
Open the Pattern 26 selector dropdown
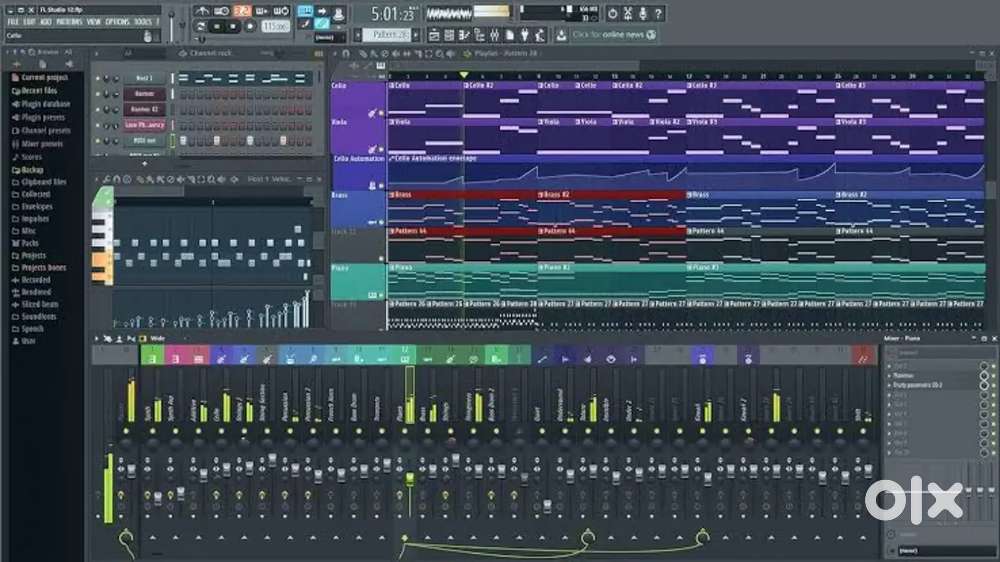point(387,34)
